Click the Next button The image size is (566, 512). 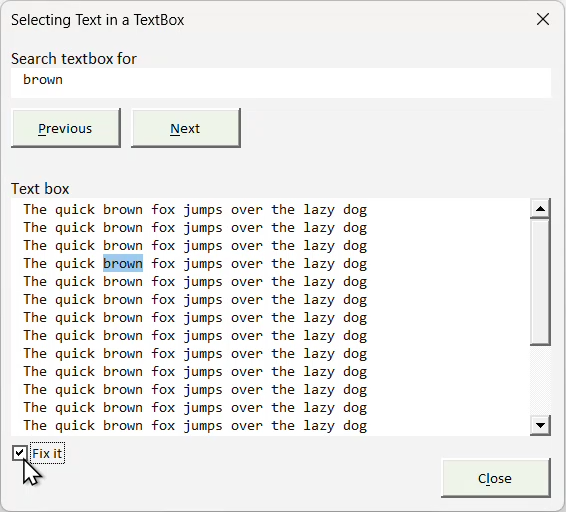(186, 128)
